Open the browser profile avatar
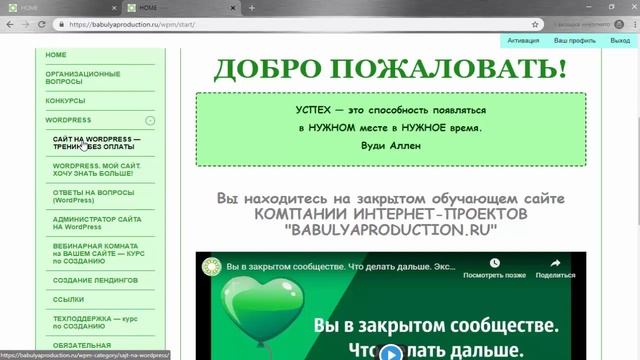 [x=619, y=24]
